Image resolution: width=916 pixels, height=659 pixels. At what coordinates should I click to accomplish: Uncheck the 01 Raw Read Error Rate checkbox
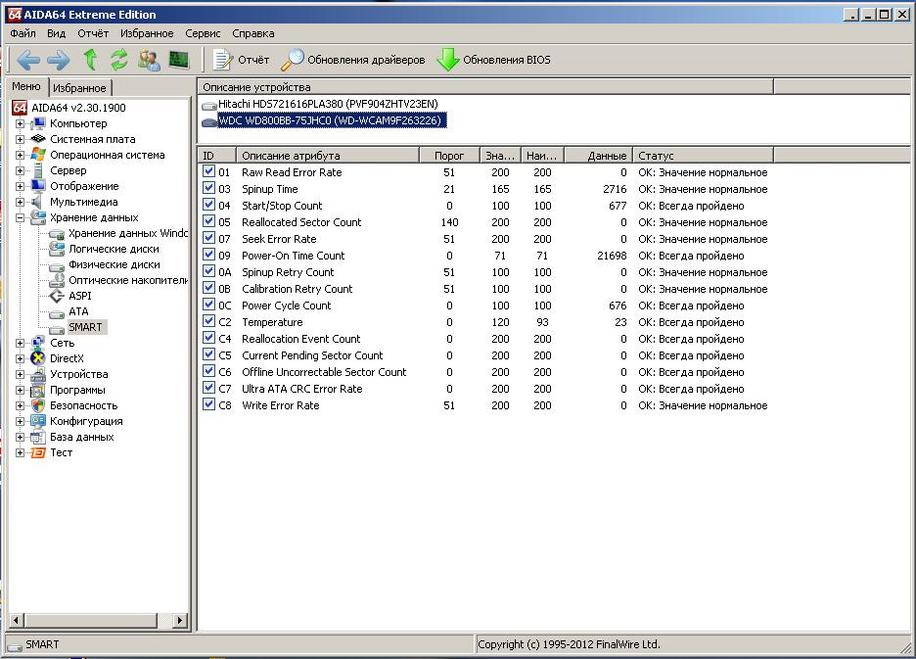[209, 171]
